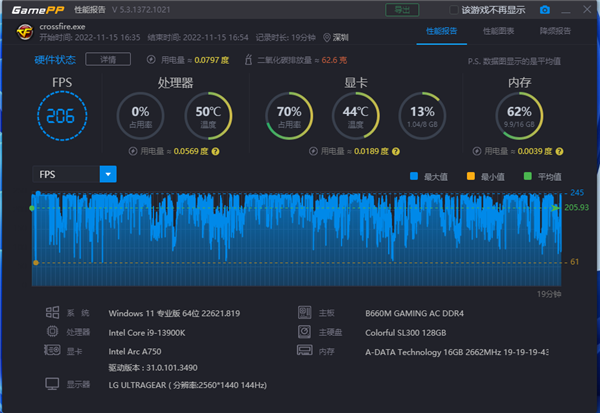Click the camera screenshot icon
This screenshot has height=413, width=600.
click(545, 10)
